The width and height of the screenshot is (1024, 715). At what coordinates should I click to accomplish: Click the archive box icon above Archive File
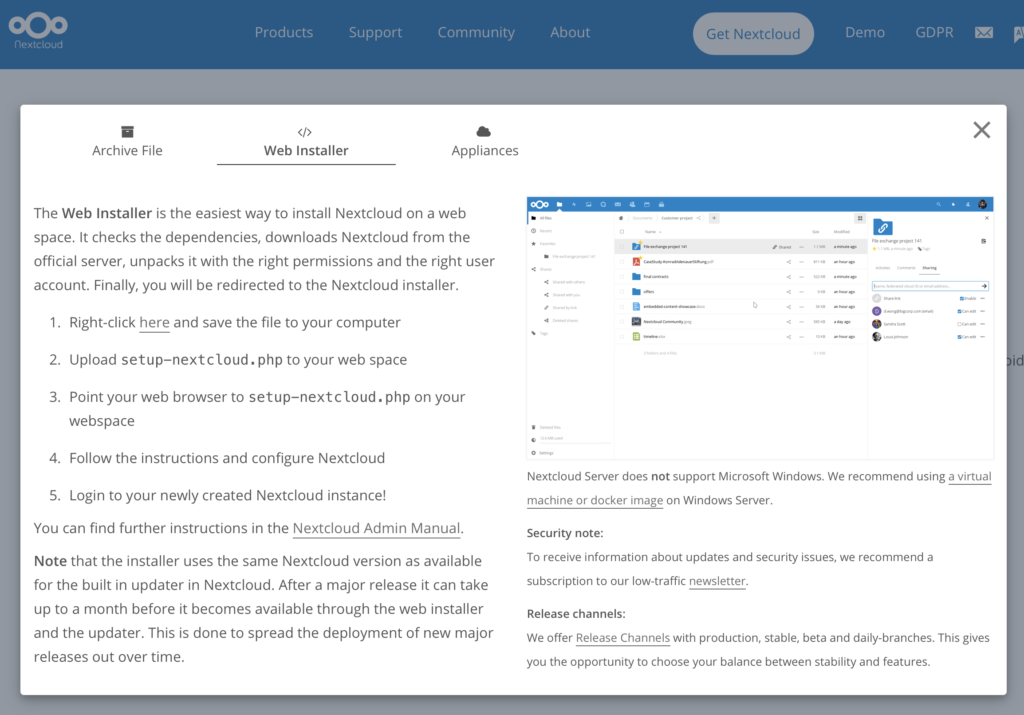pos(127,131)
